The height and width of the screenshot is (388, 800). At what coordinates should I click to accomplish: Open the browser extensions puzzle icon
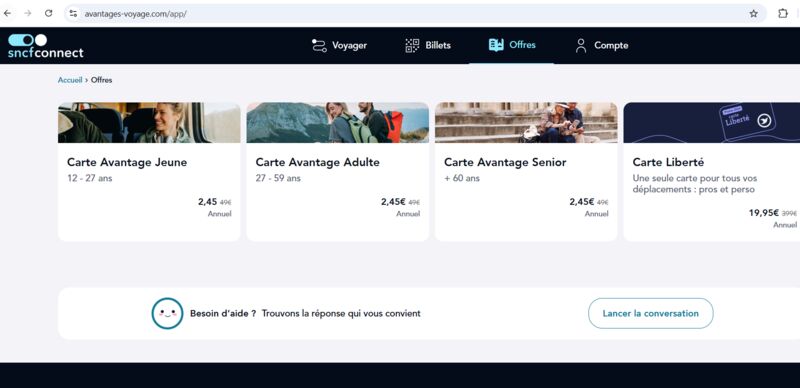783,14
